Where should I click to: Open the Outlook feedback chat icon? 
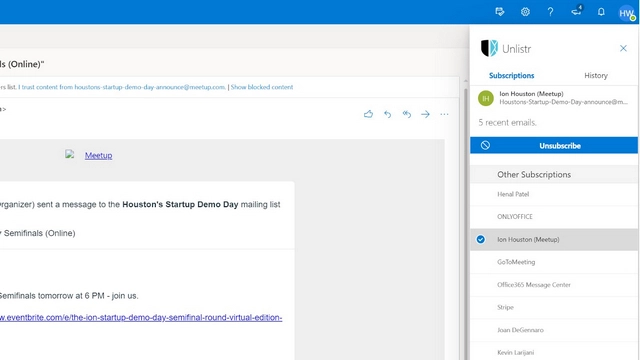tap(500, 12)
